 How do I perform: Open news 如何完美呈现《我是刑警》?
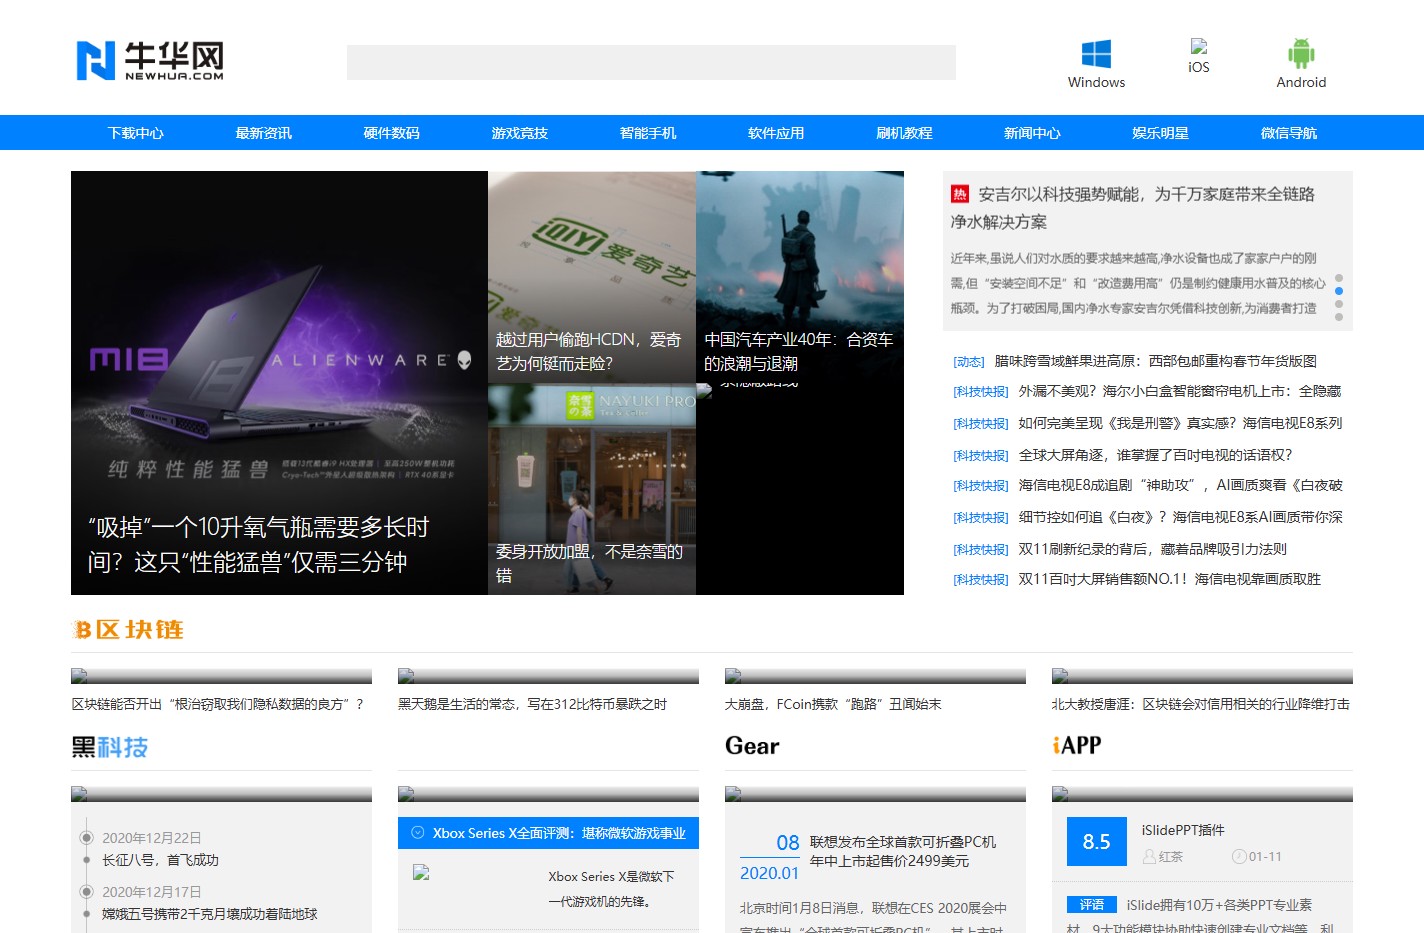tap(1180, 423)
